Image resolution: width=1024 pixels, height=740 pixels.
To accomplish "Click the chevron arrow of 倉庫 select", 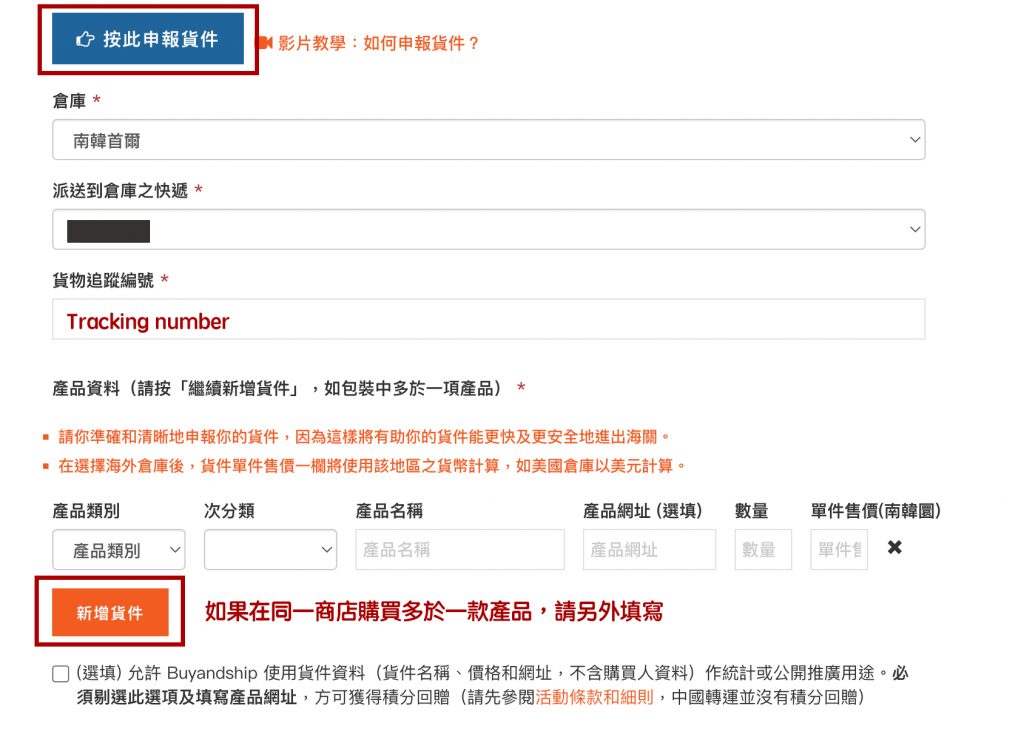I will coord(914,141).
